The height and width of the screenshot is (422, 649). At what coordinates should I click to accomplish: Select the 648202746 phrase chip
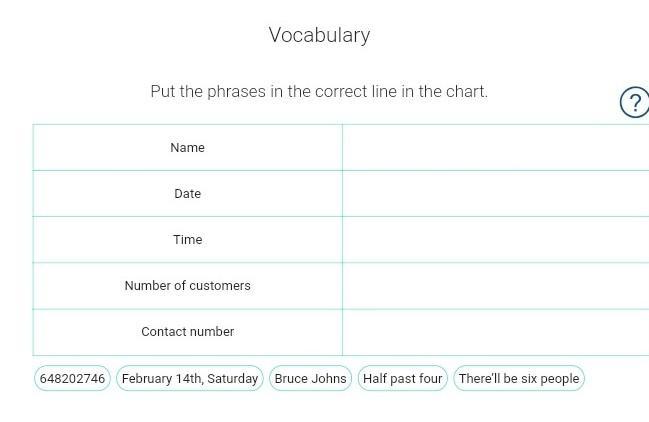pyautogui.click(x=72, y=378)
